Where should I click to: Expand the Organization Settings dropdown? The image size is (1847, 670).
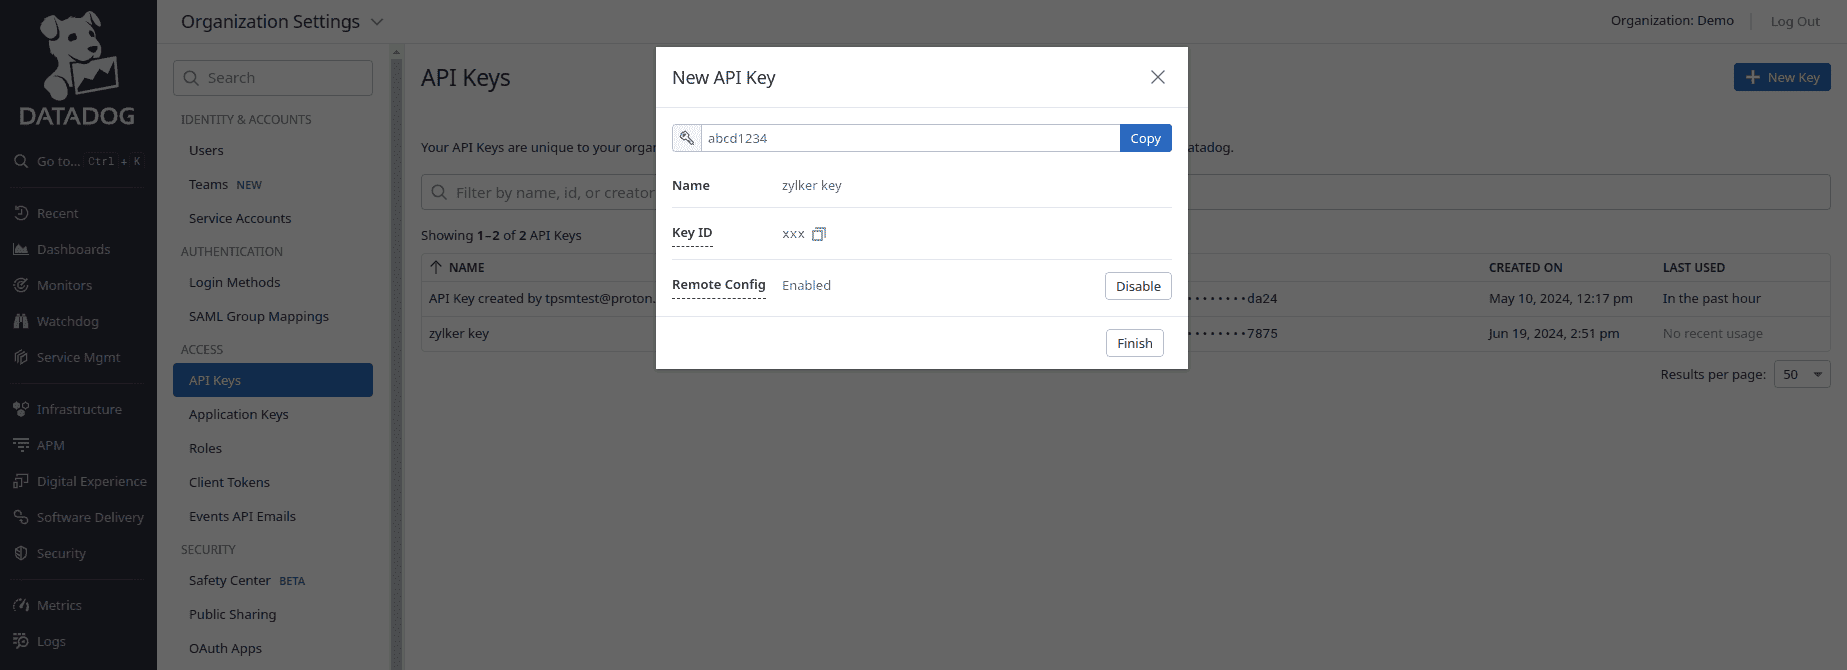click(x=377, y=22)
